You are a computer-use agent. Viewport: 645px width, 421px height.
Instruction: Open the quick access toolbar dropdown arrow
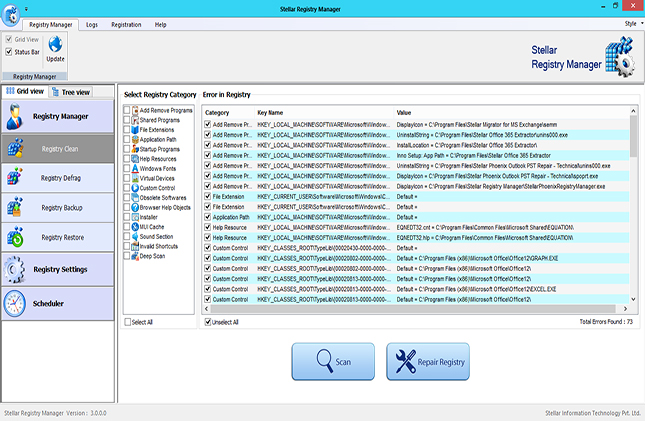26,9
